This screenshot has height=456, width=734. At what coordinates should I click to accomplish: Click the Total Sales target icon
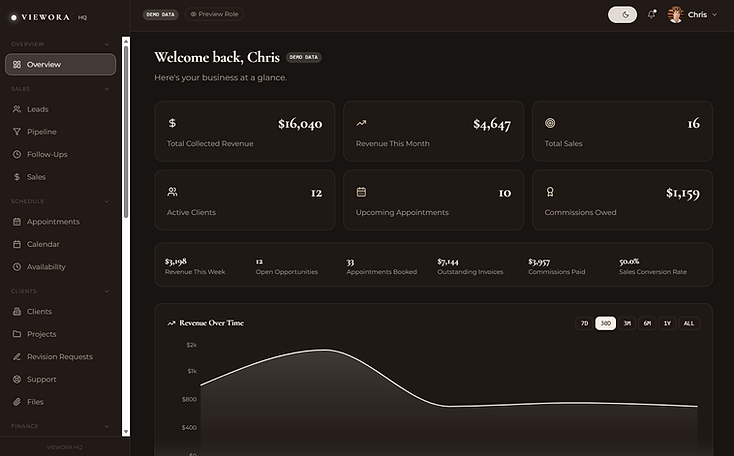point(550,123)
